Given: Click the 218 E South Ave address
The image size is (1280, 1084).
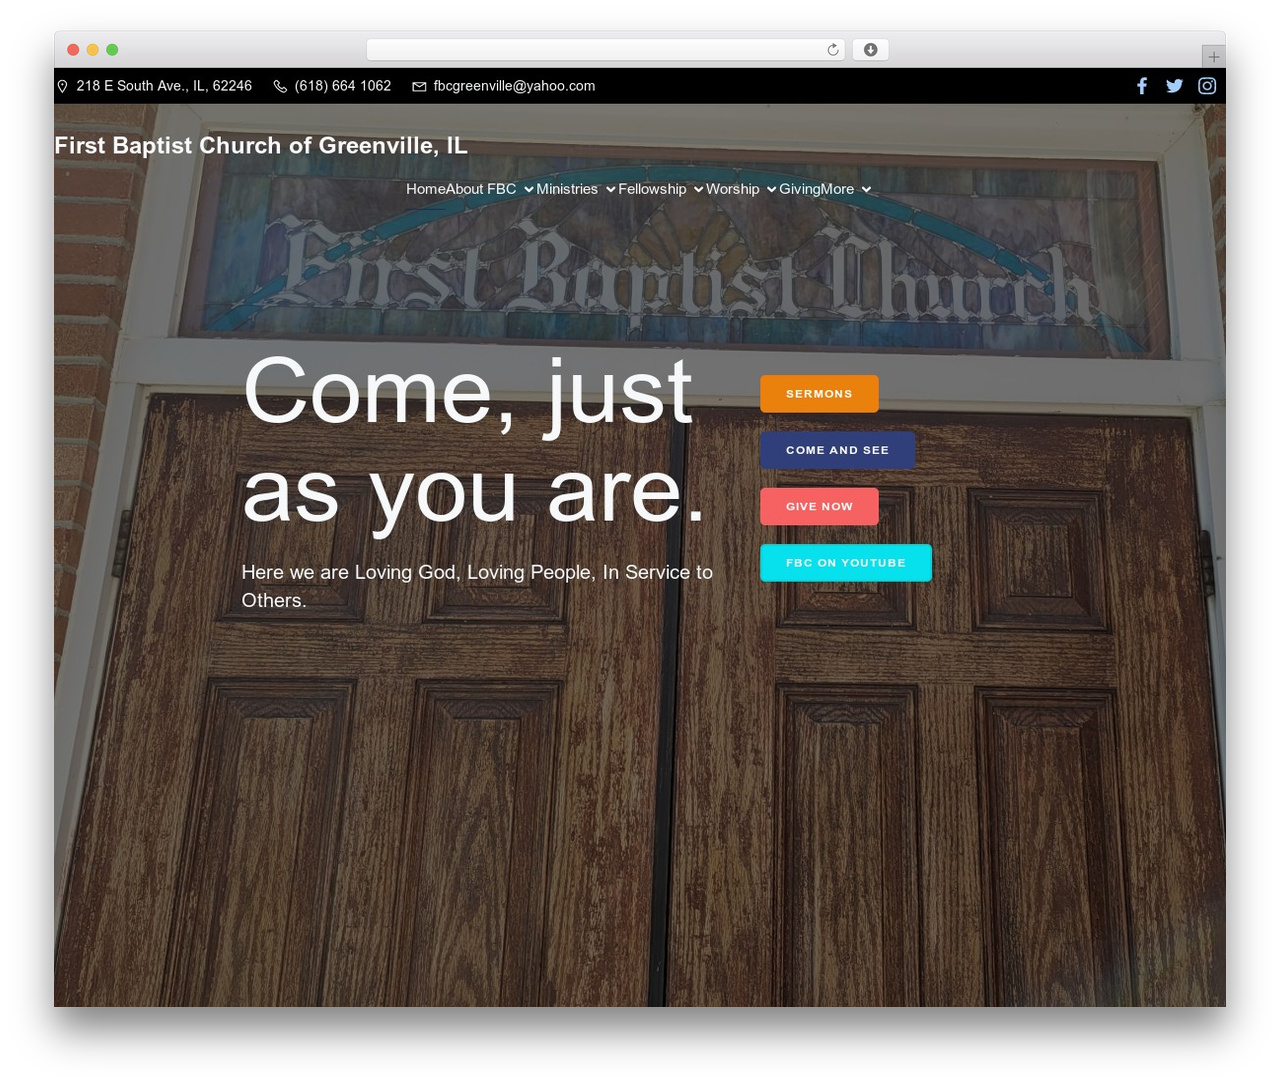Looking at the screenshot, I should (164, 86).
